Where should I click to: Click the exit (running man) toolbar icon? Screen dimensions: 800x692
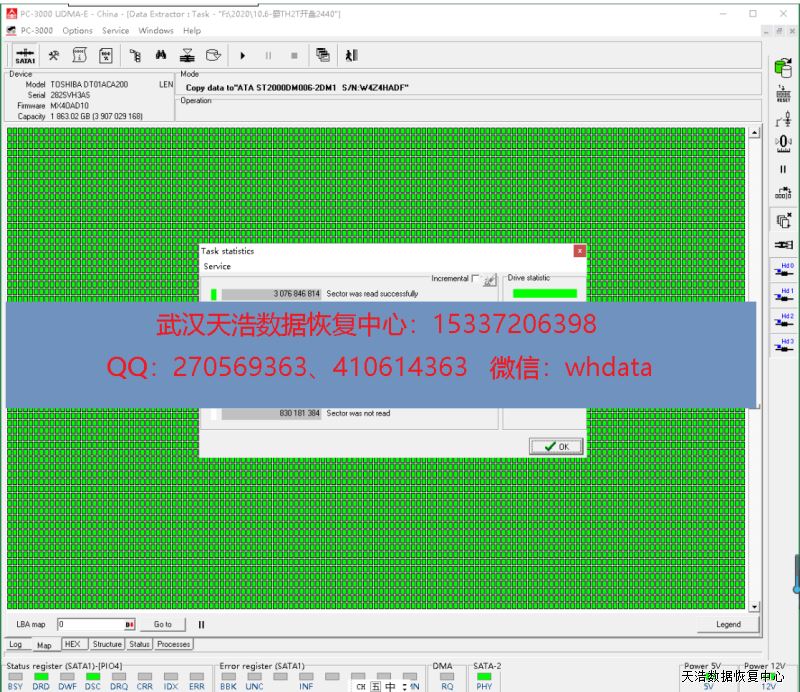coord(351,56)
